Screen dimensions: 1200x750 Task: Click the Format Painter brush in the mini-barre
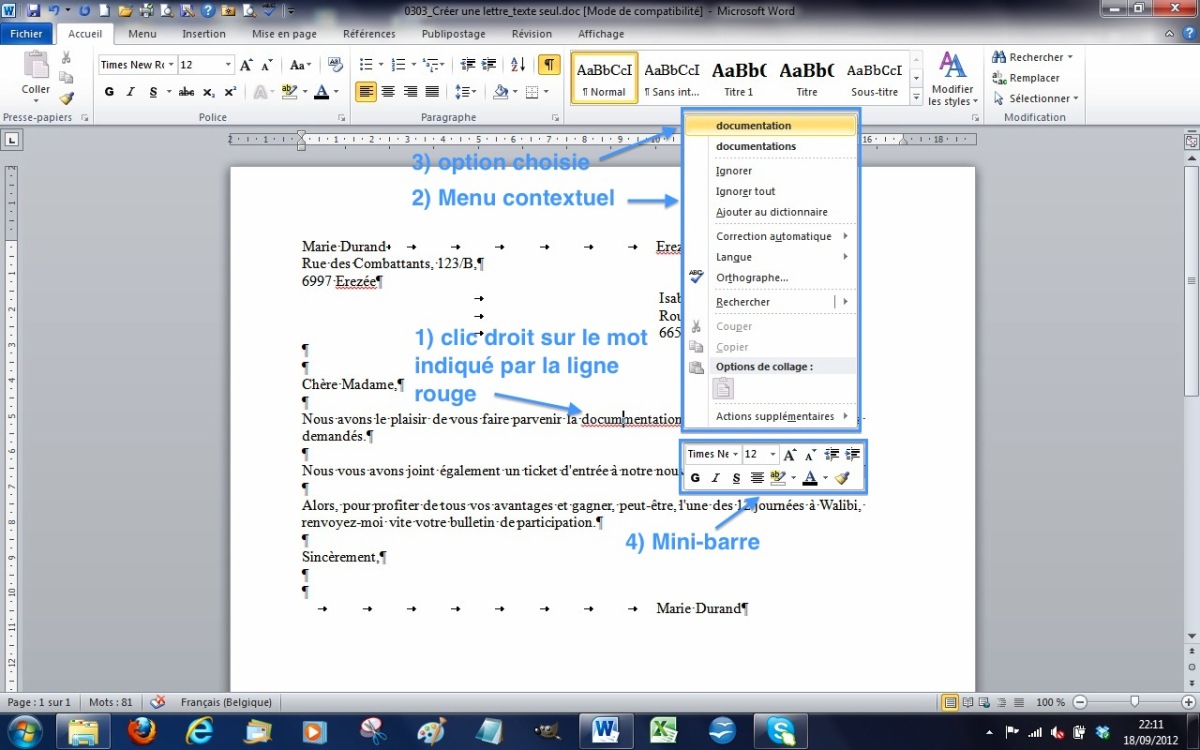click(x=842, y=478)
